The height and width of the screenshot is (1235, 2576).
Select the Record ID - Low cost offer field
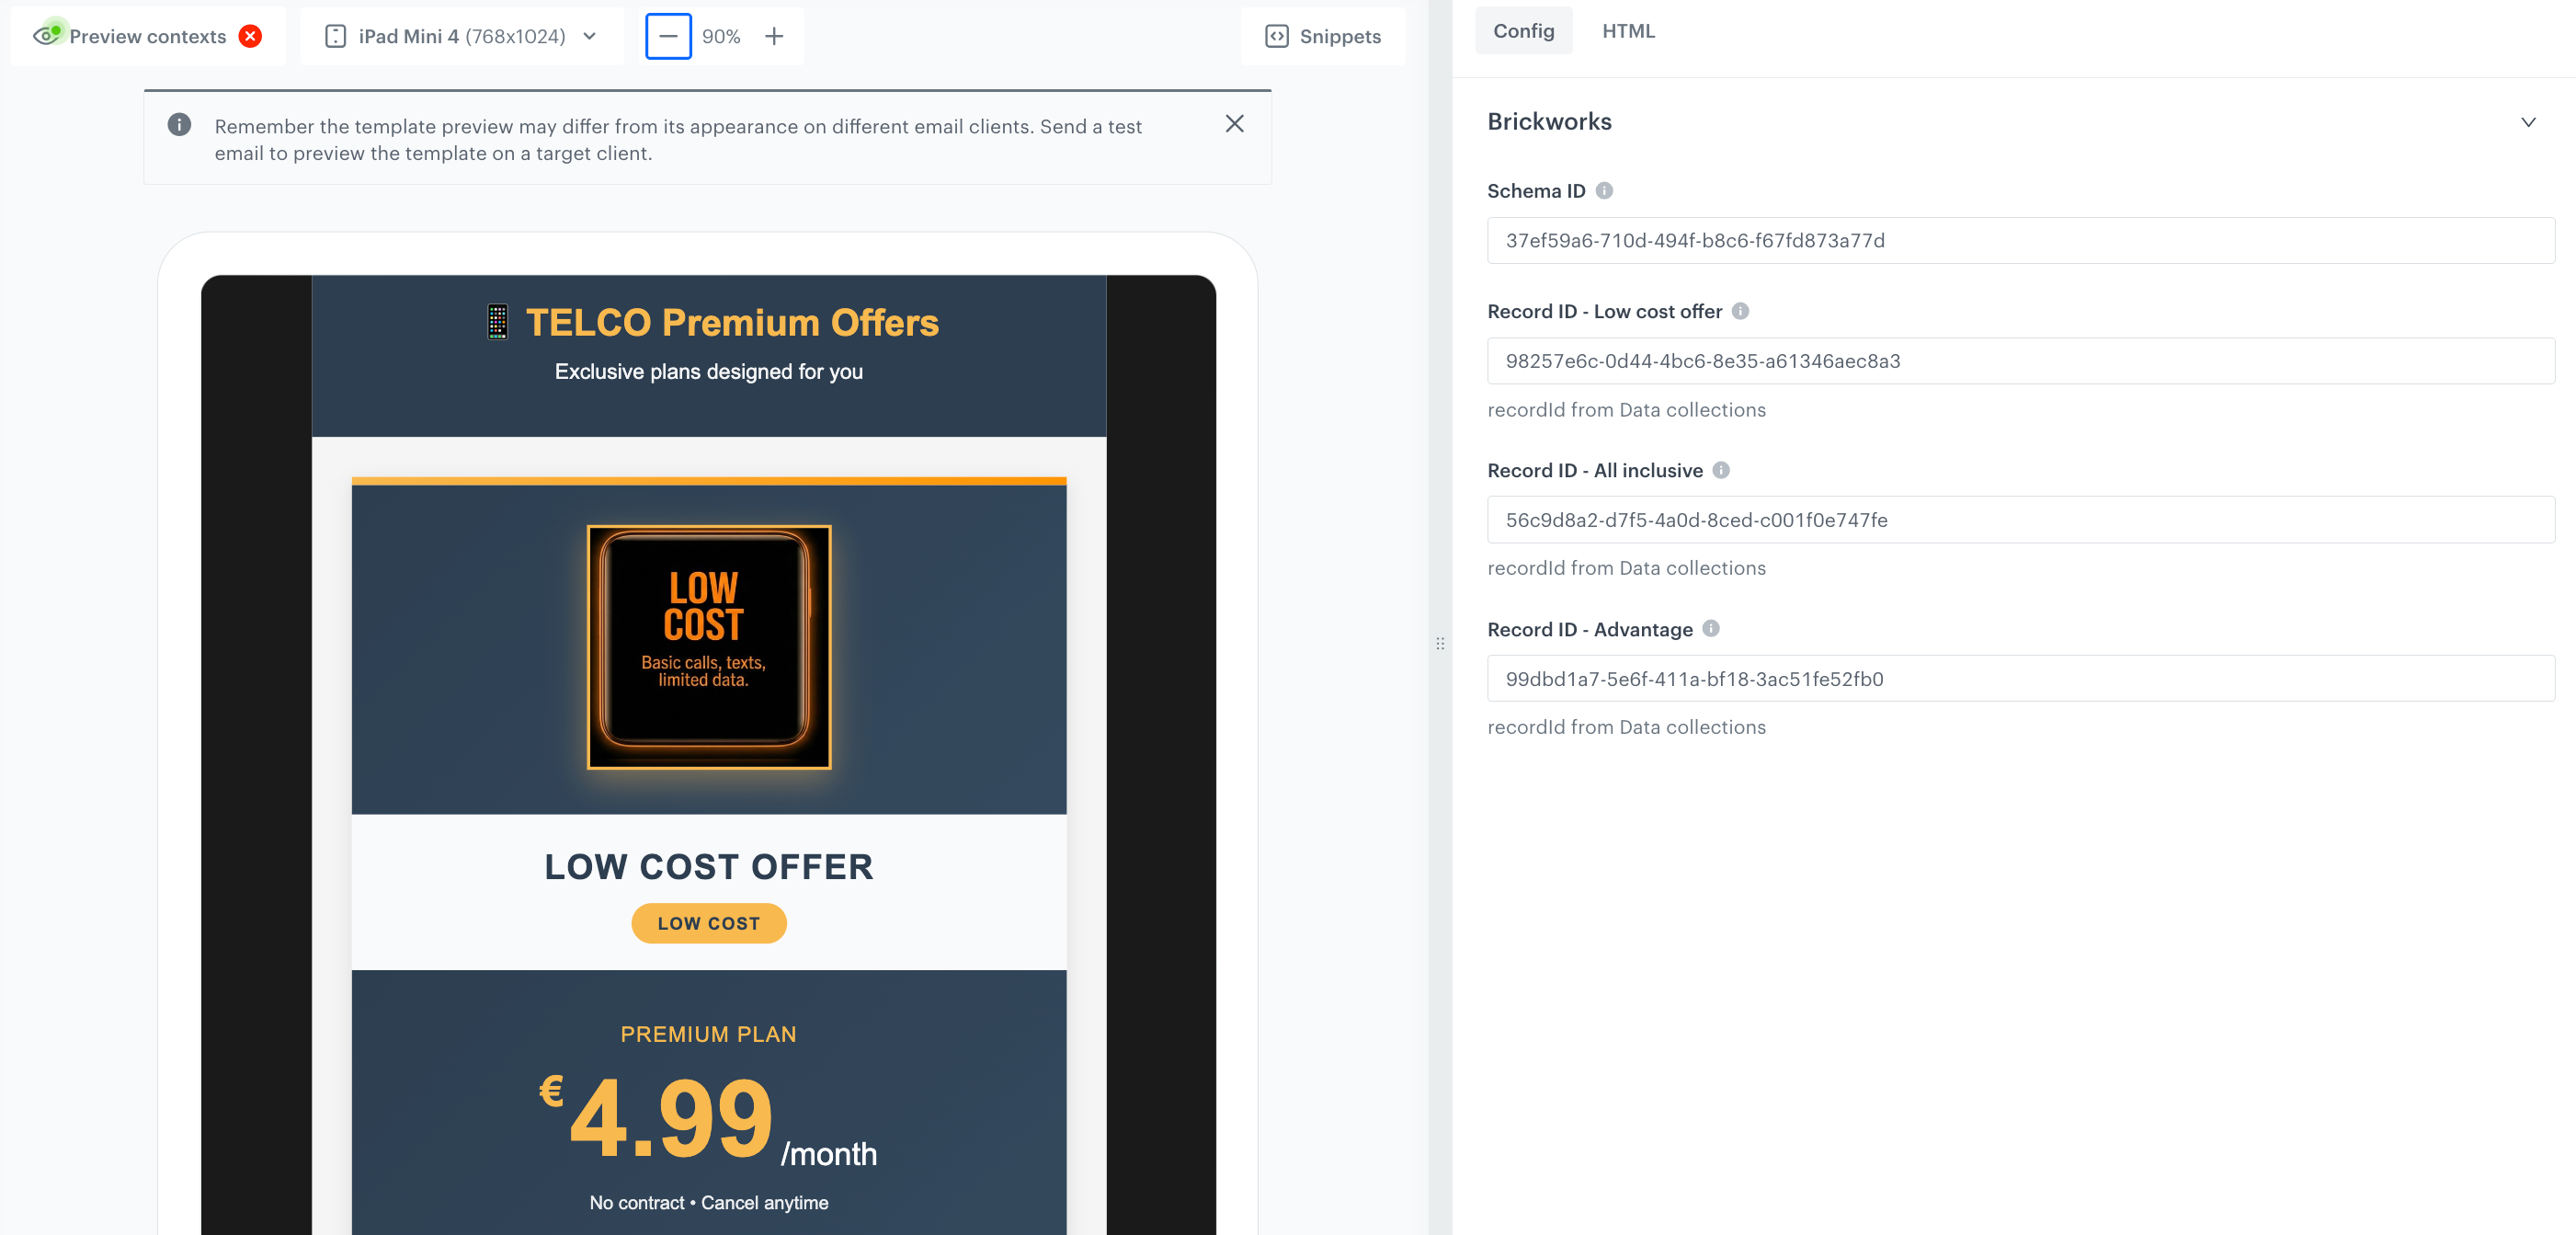pos(2022,361)
